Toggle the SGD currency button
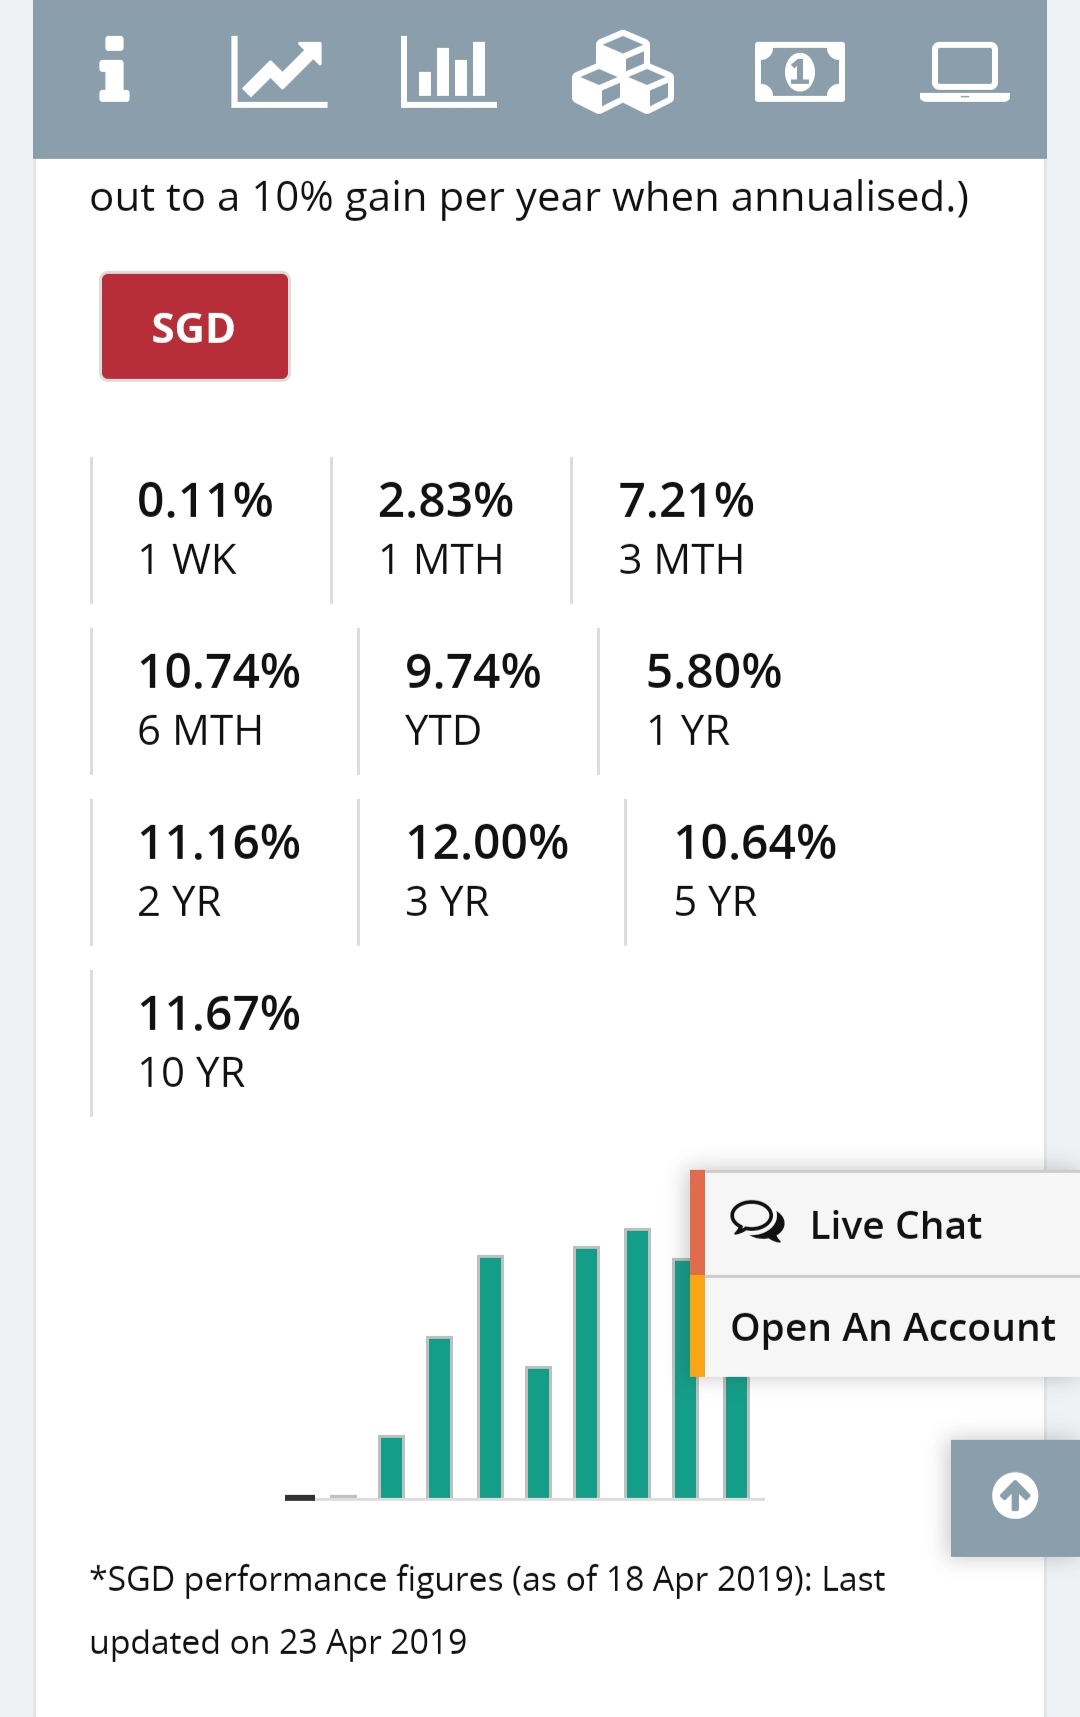 click(x=195, y=327)
